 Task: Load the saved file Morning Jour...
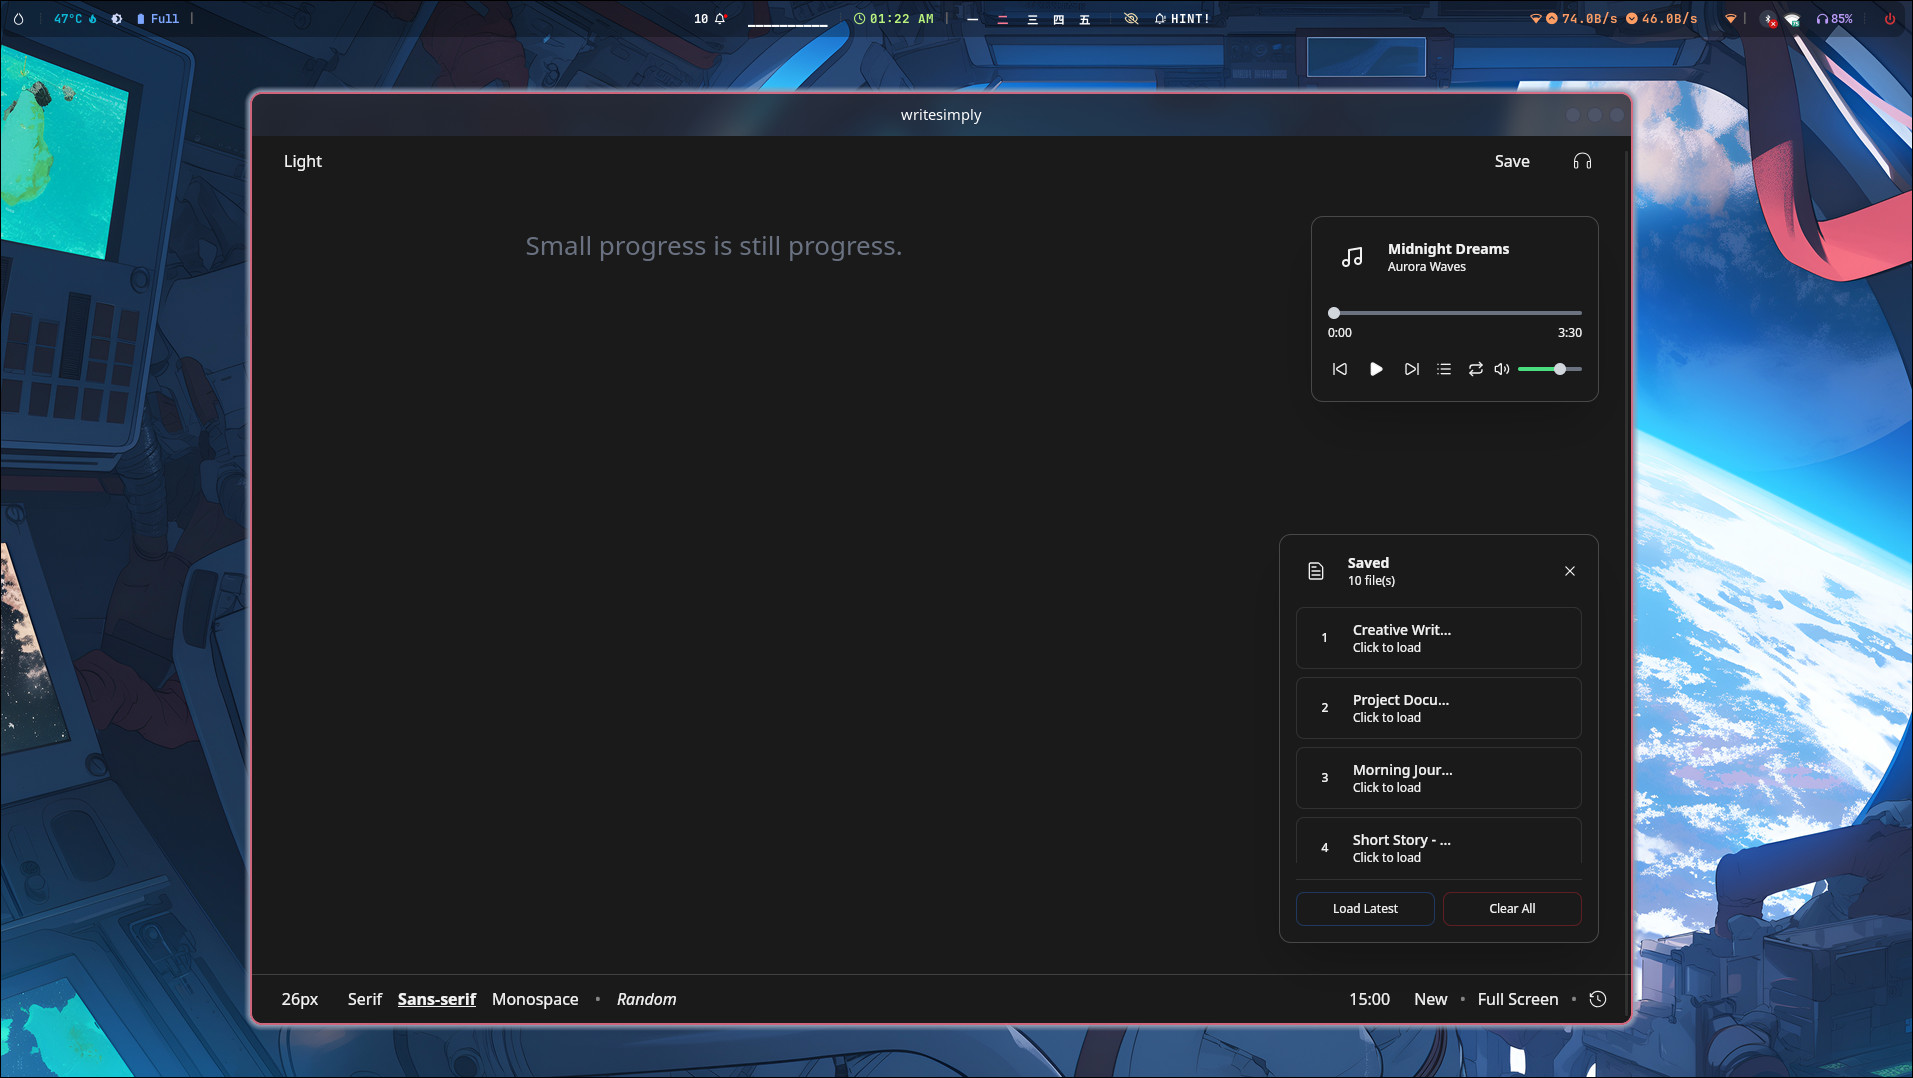point(1439,778)
